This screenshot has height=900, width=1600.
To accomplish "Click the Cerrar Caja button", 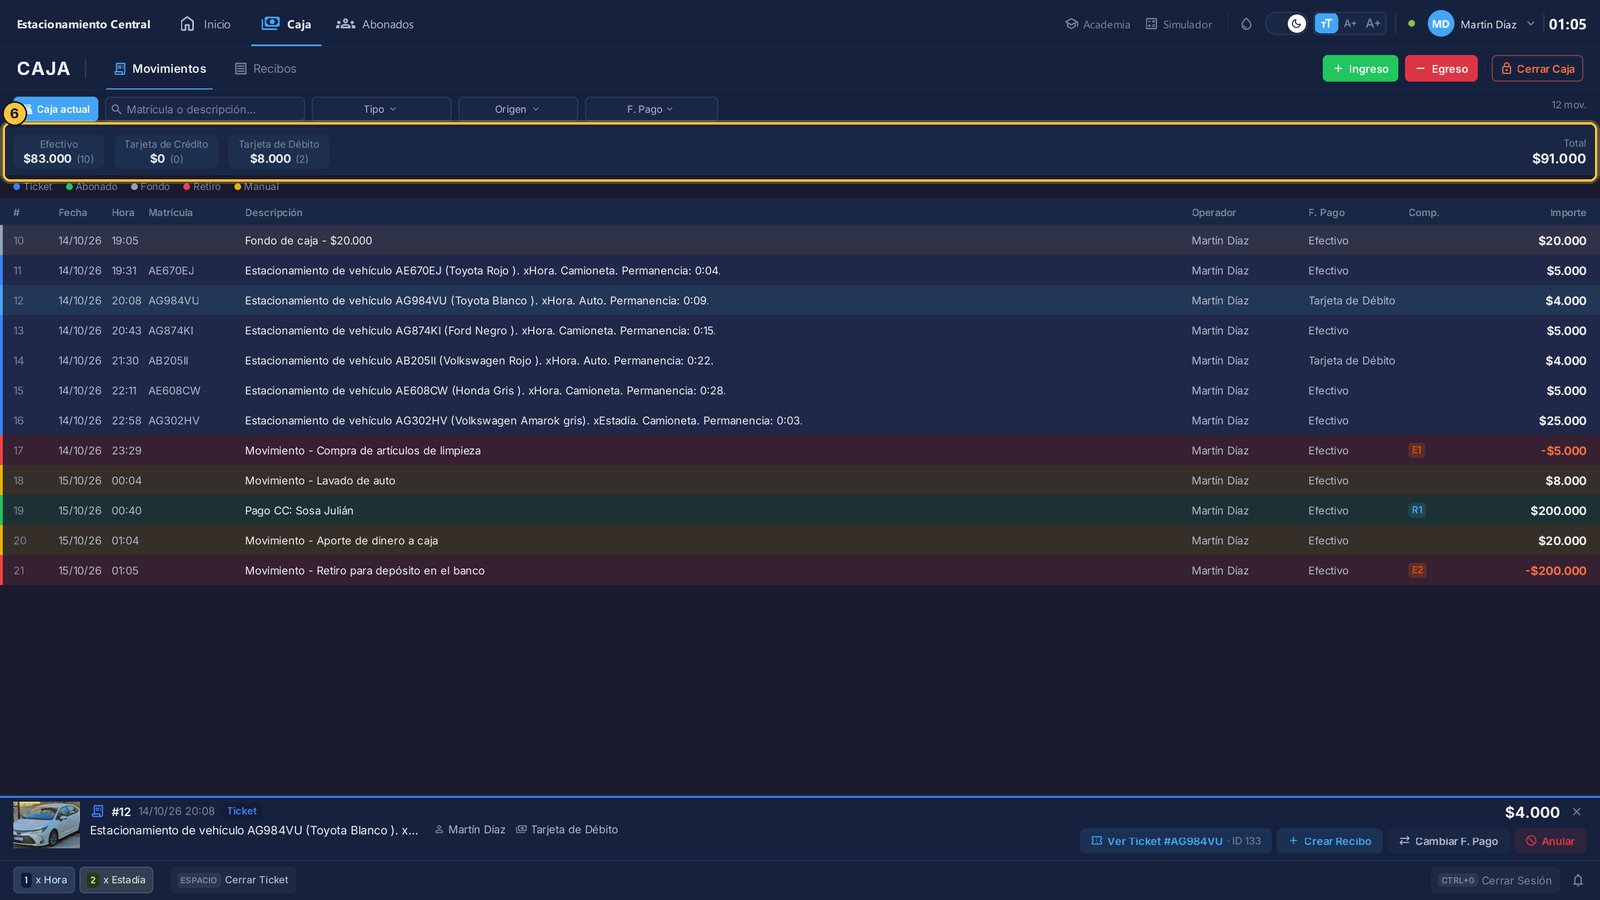I will click(1537, 69).
